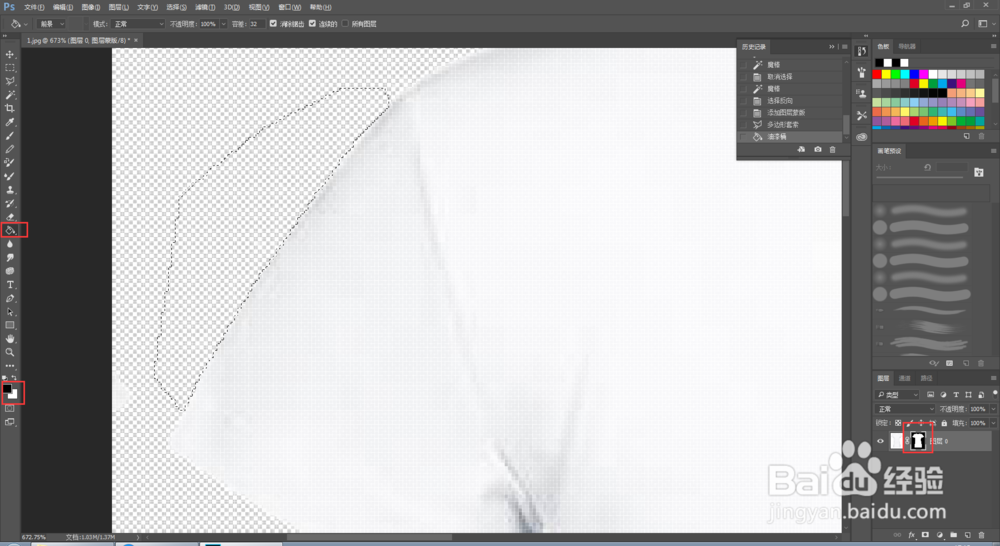The width and height of the screenshot is (1000, 546).
Task: Pick the red swatch in Swatches panel
Action: pos(877,75)
